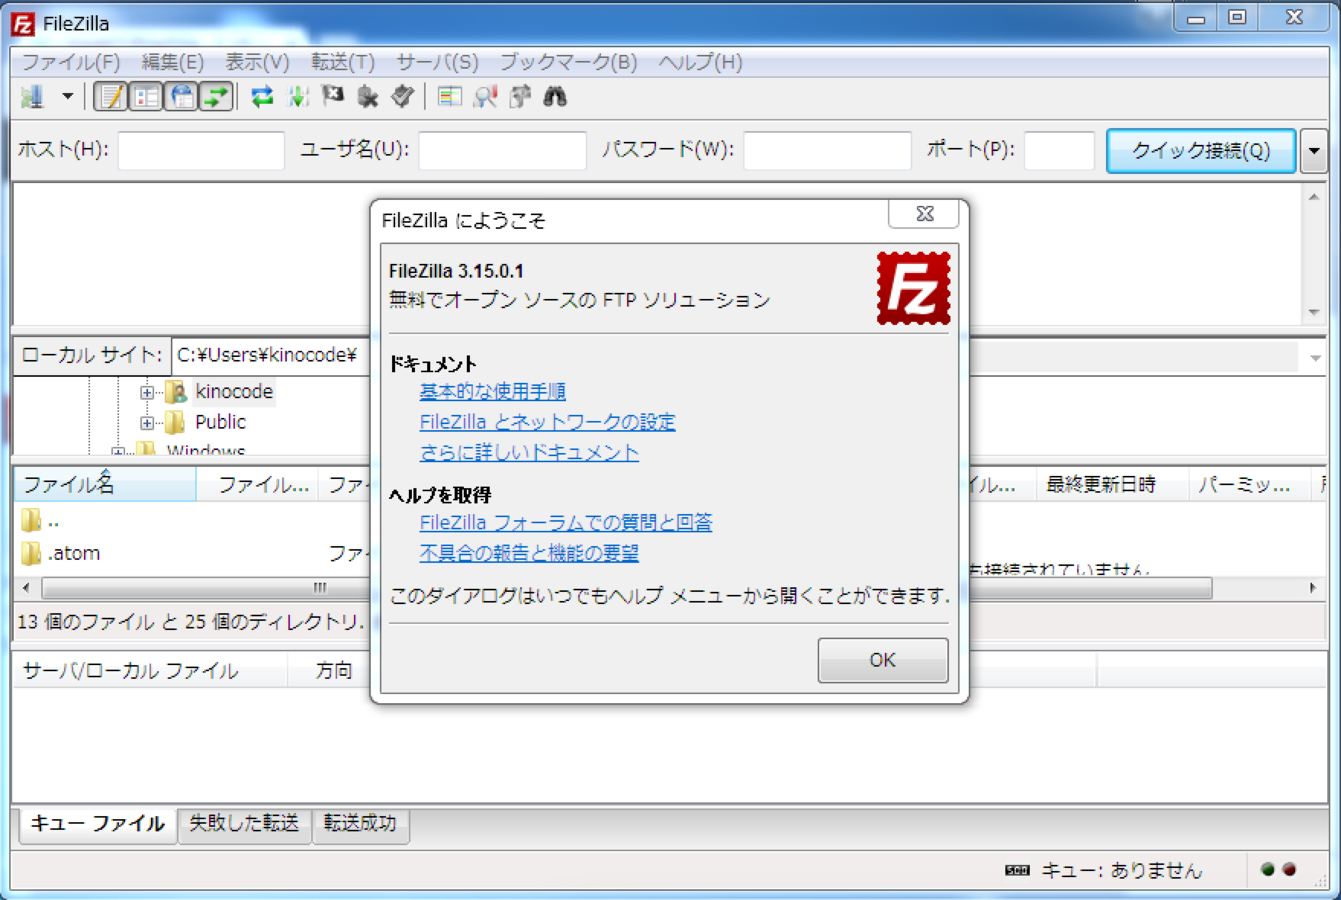Click the message log scroll-up arrow

pos(1313,197)
